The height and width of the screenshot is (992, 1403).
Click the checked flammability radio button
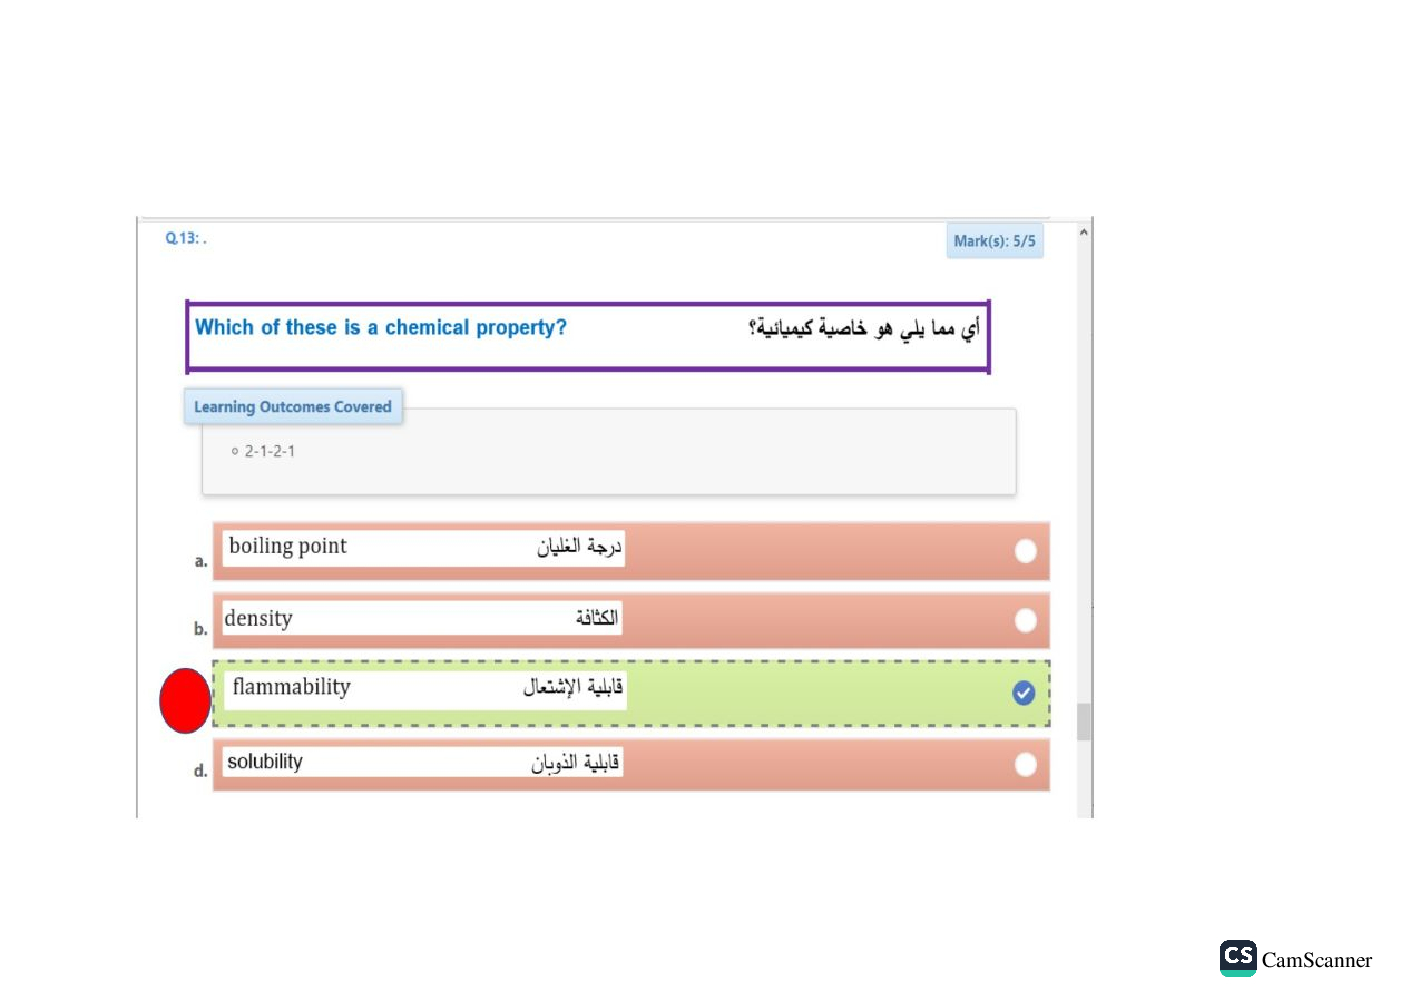point(1023,693)
